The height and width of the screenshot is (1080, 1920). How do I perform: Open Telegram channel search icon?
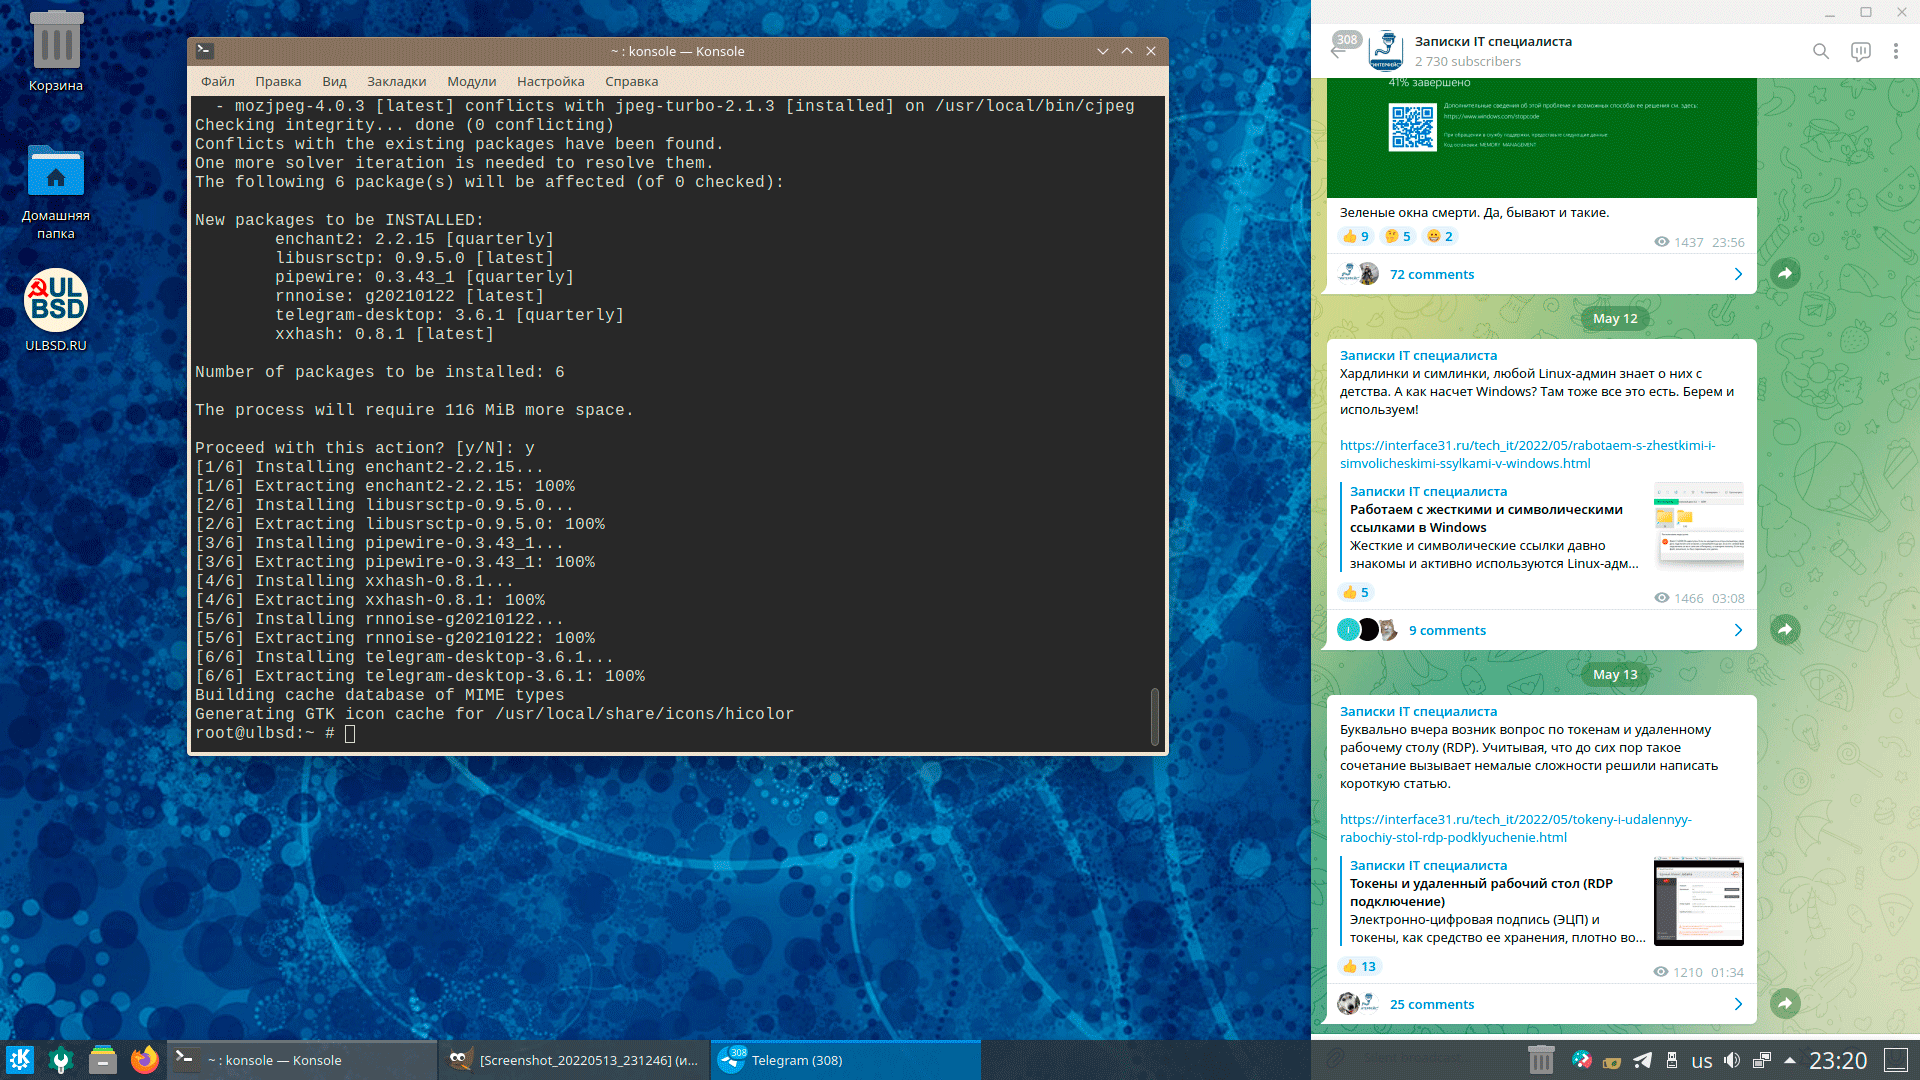pyautogui.click(x=1820, y=51)
